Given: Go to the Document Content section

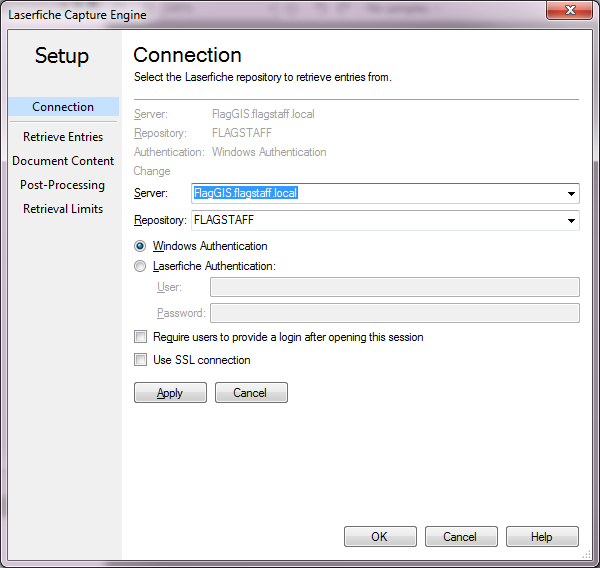Looking at the screenshot, I should [x=63, y=161].
